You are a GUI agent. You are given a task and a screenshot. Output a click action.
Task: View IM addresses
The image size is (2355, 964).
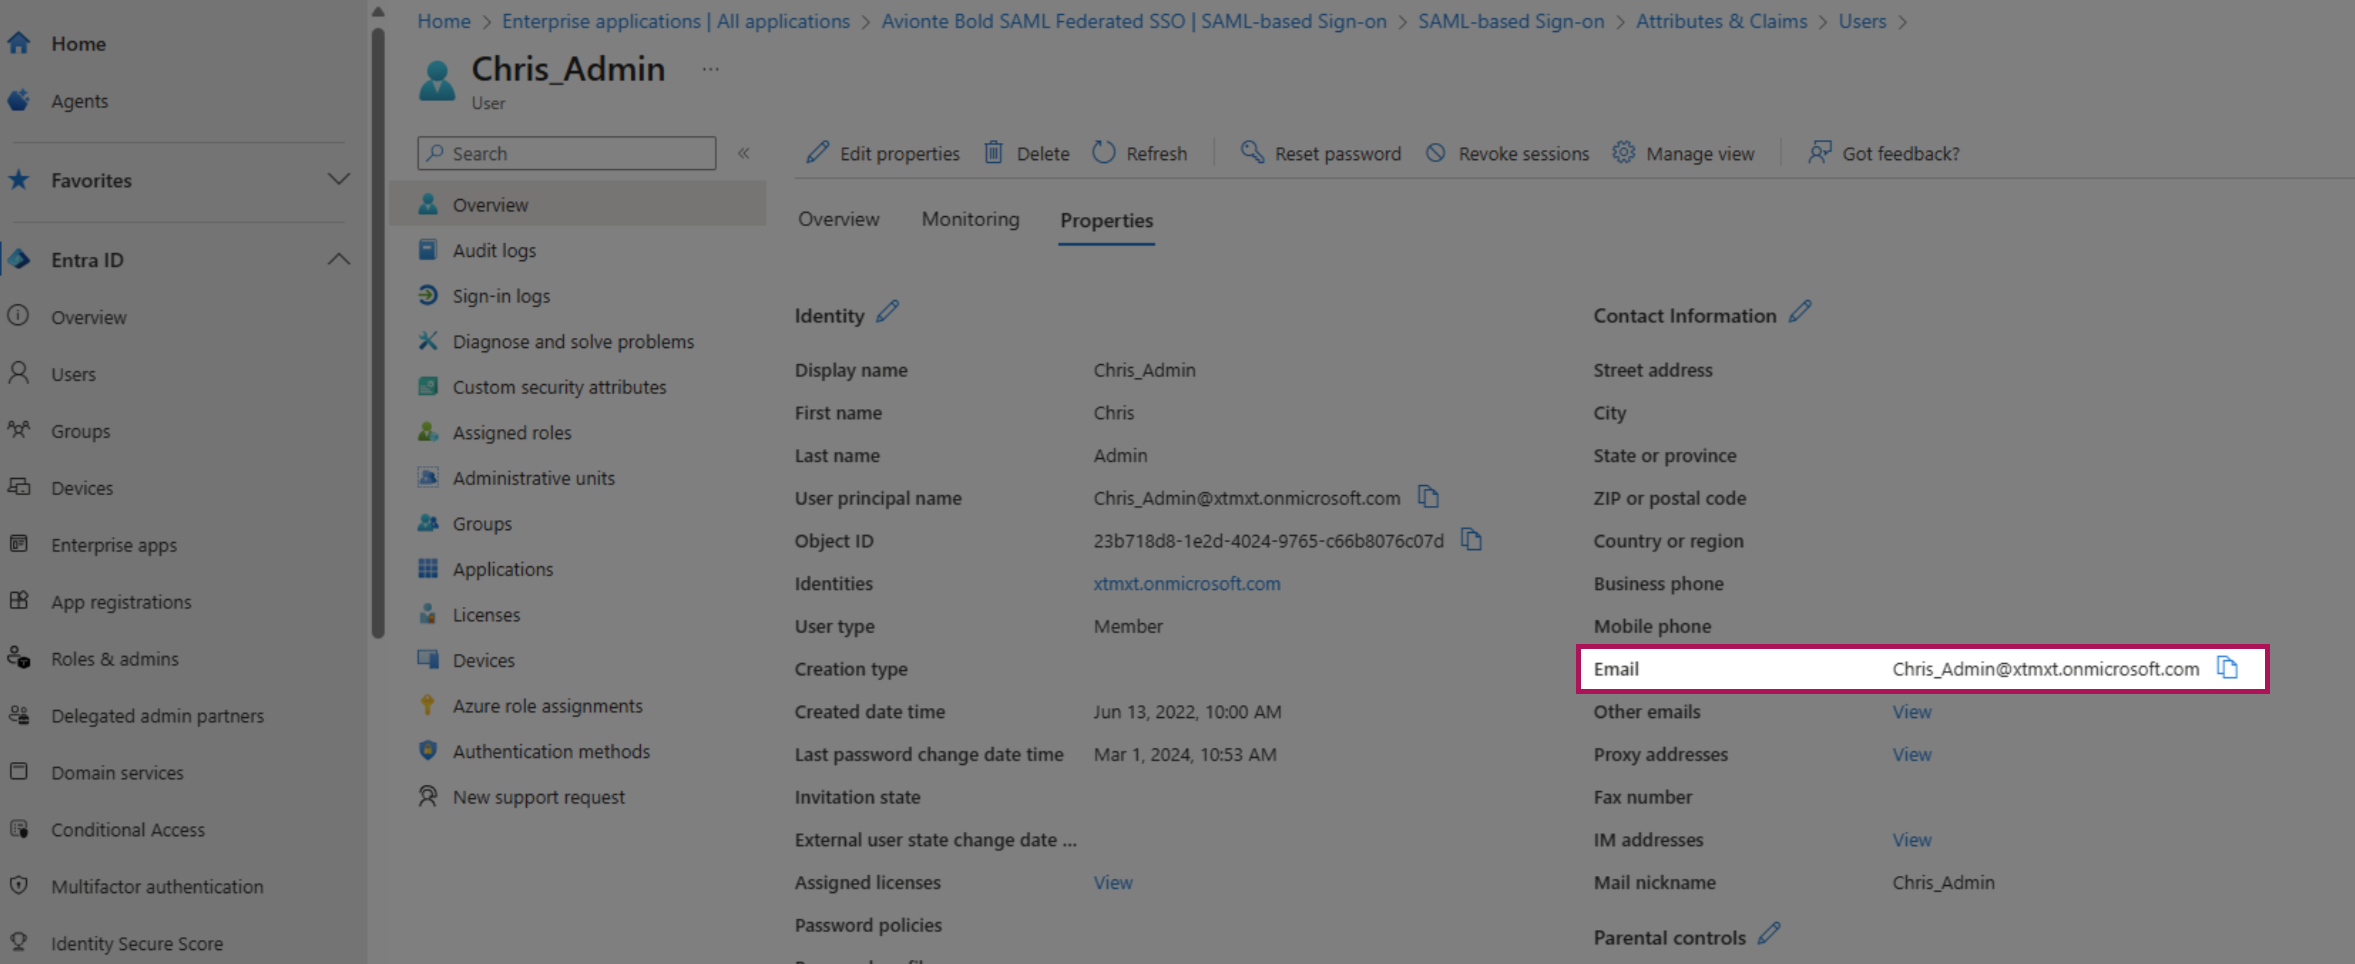coord(1912,840)
